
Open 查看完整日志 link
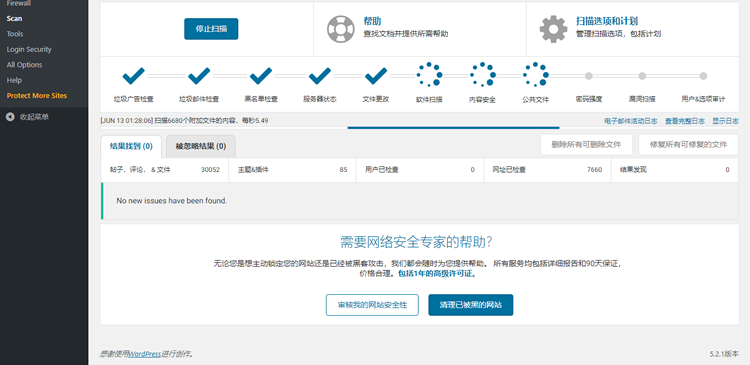[x=684, y=121]
